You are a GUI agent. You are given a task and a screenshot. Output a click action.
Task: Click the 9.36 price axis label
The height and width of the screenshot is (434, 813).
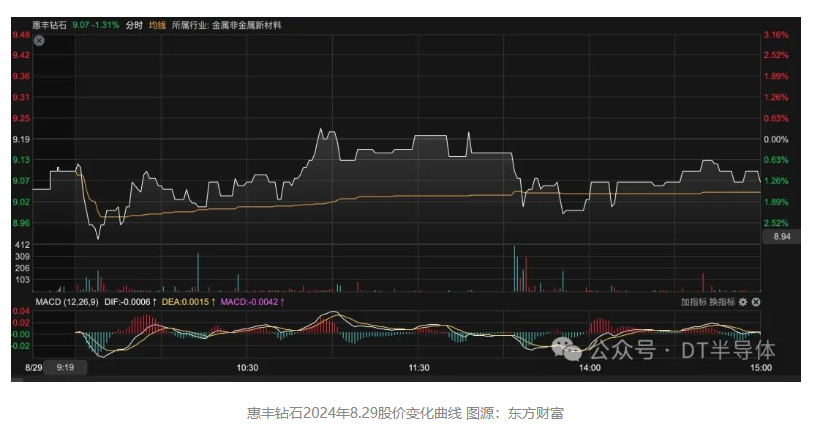(21, 76)
